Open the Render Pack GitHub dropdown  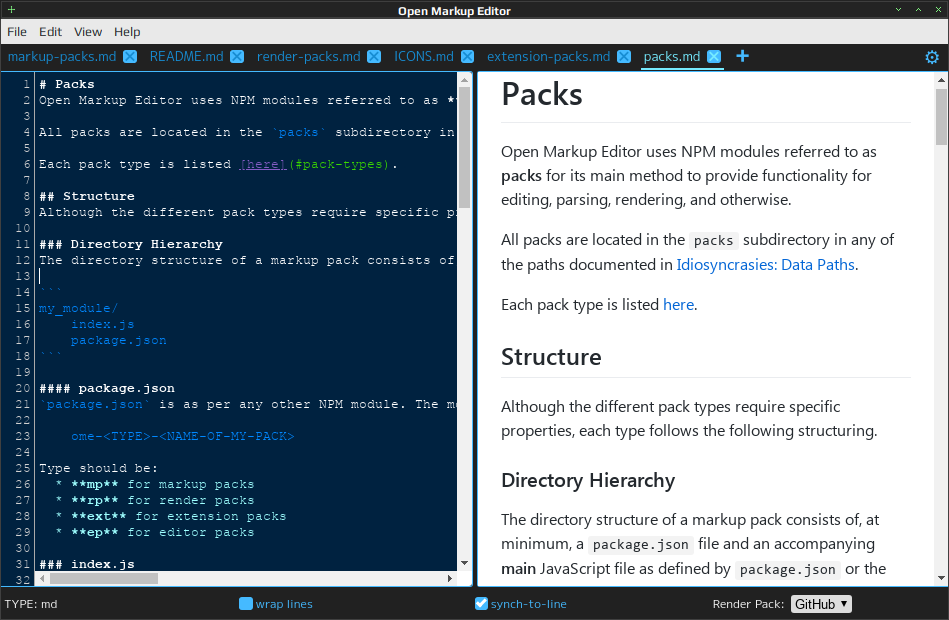point(821,604)
